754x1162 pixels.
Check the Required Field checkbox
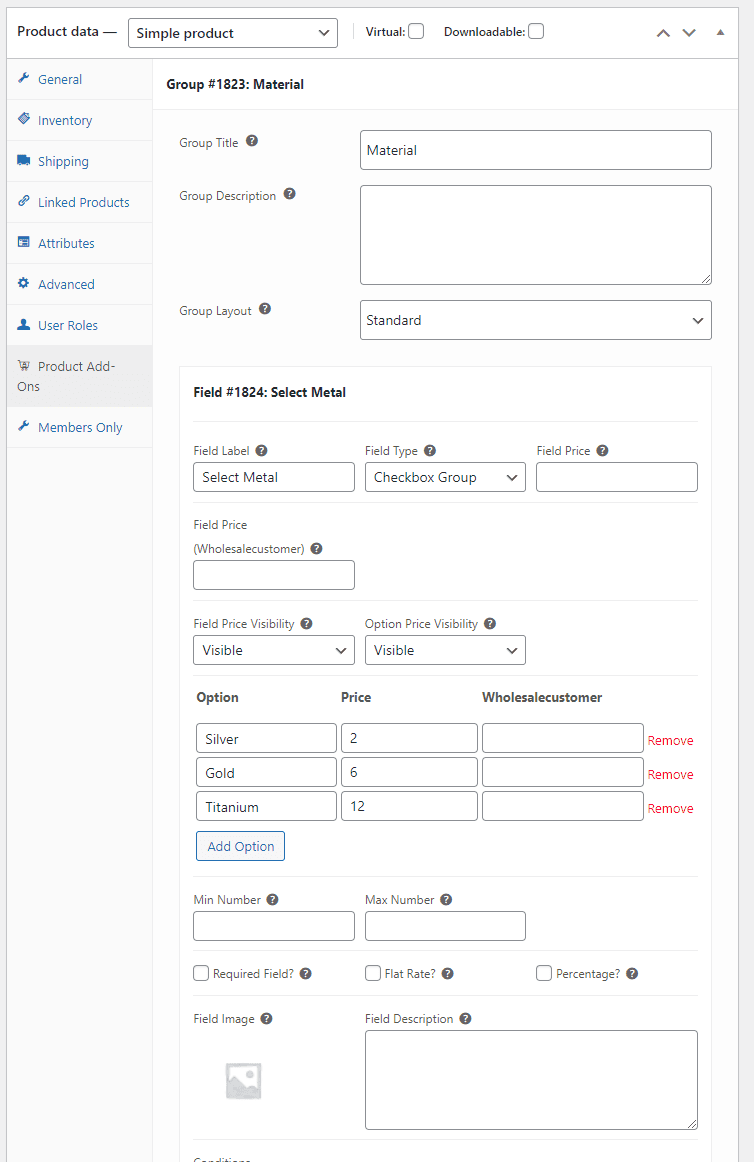[x=201, y=973]
